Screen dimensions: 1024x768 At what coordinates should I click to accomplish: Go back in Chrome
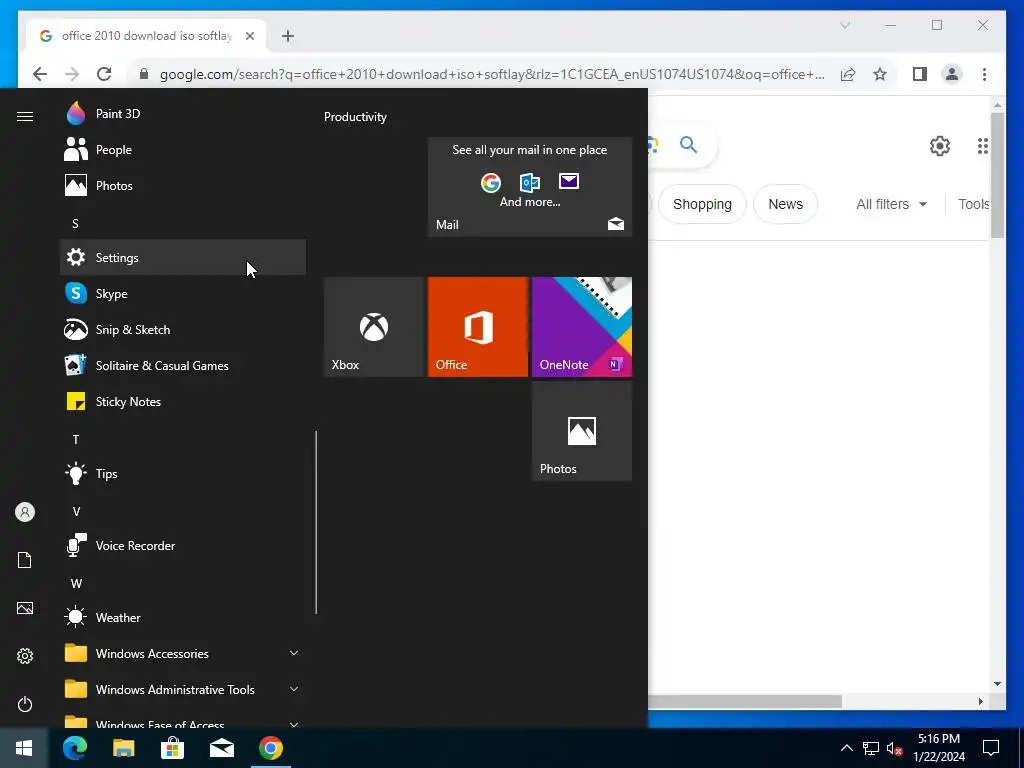40,74
